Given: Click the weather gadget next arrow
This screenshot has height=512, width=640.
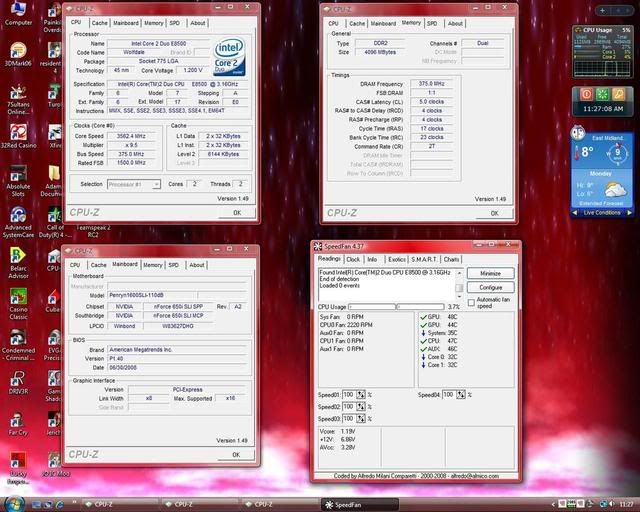Looking at the screenshot, I should click(x=629, y=213).
